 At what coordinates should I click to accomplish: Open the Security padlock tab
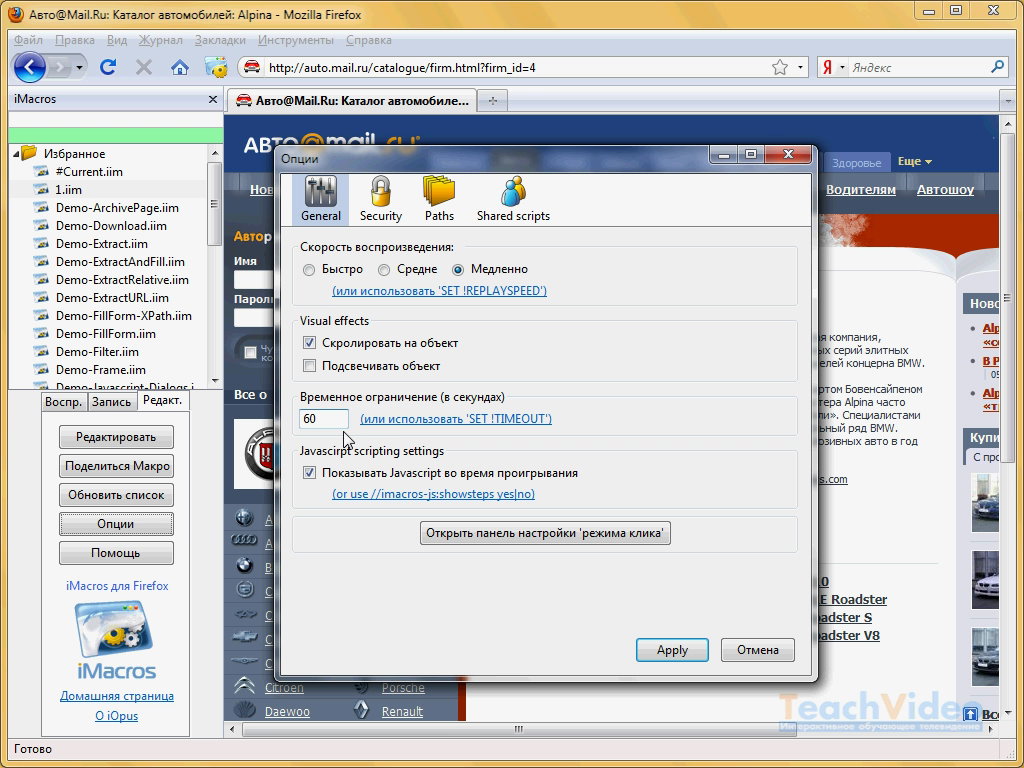[x=380, y=199]
